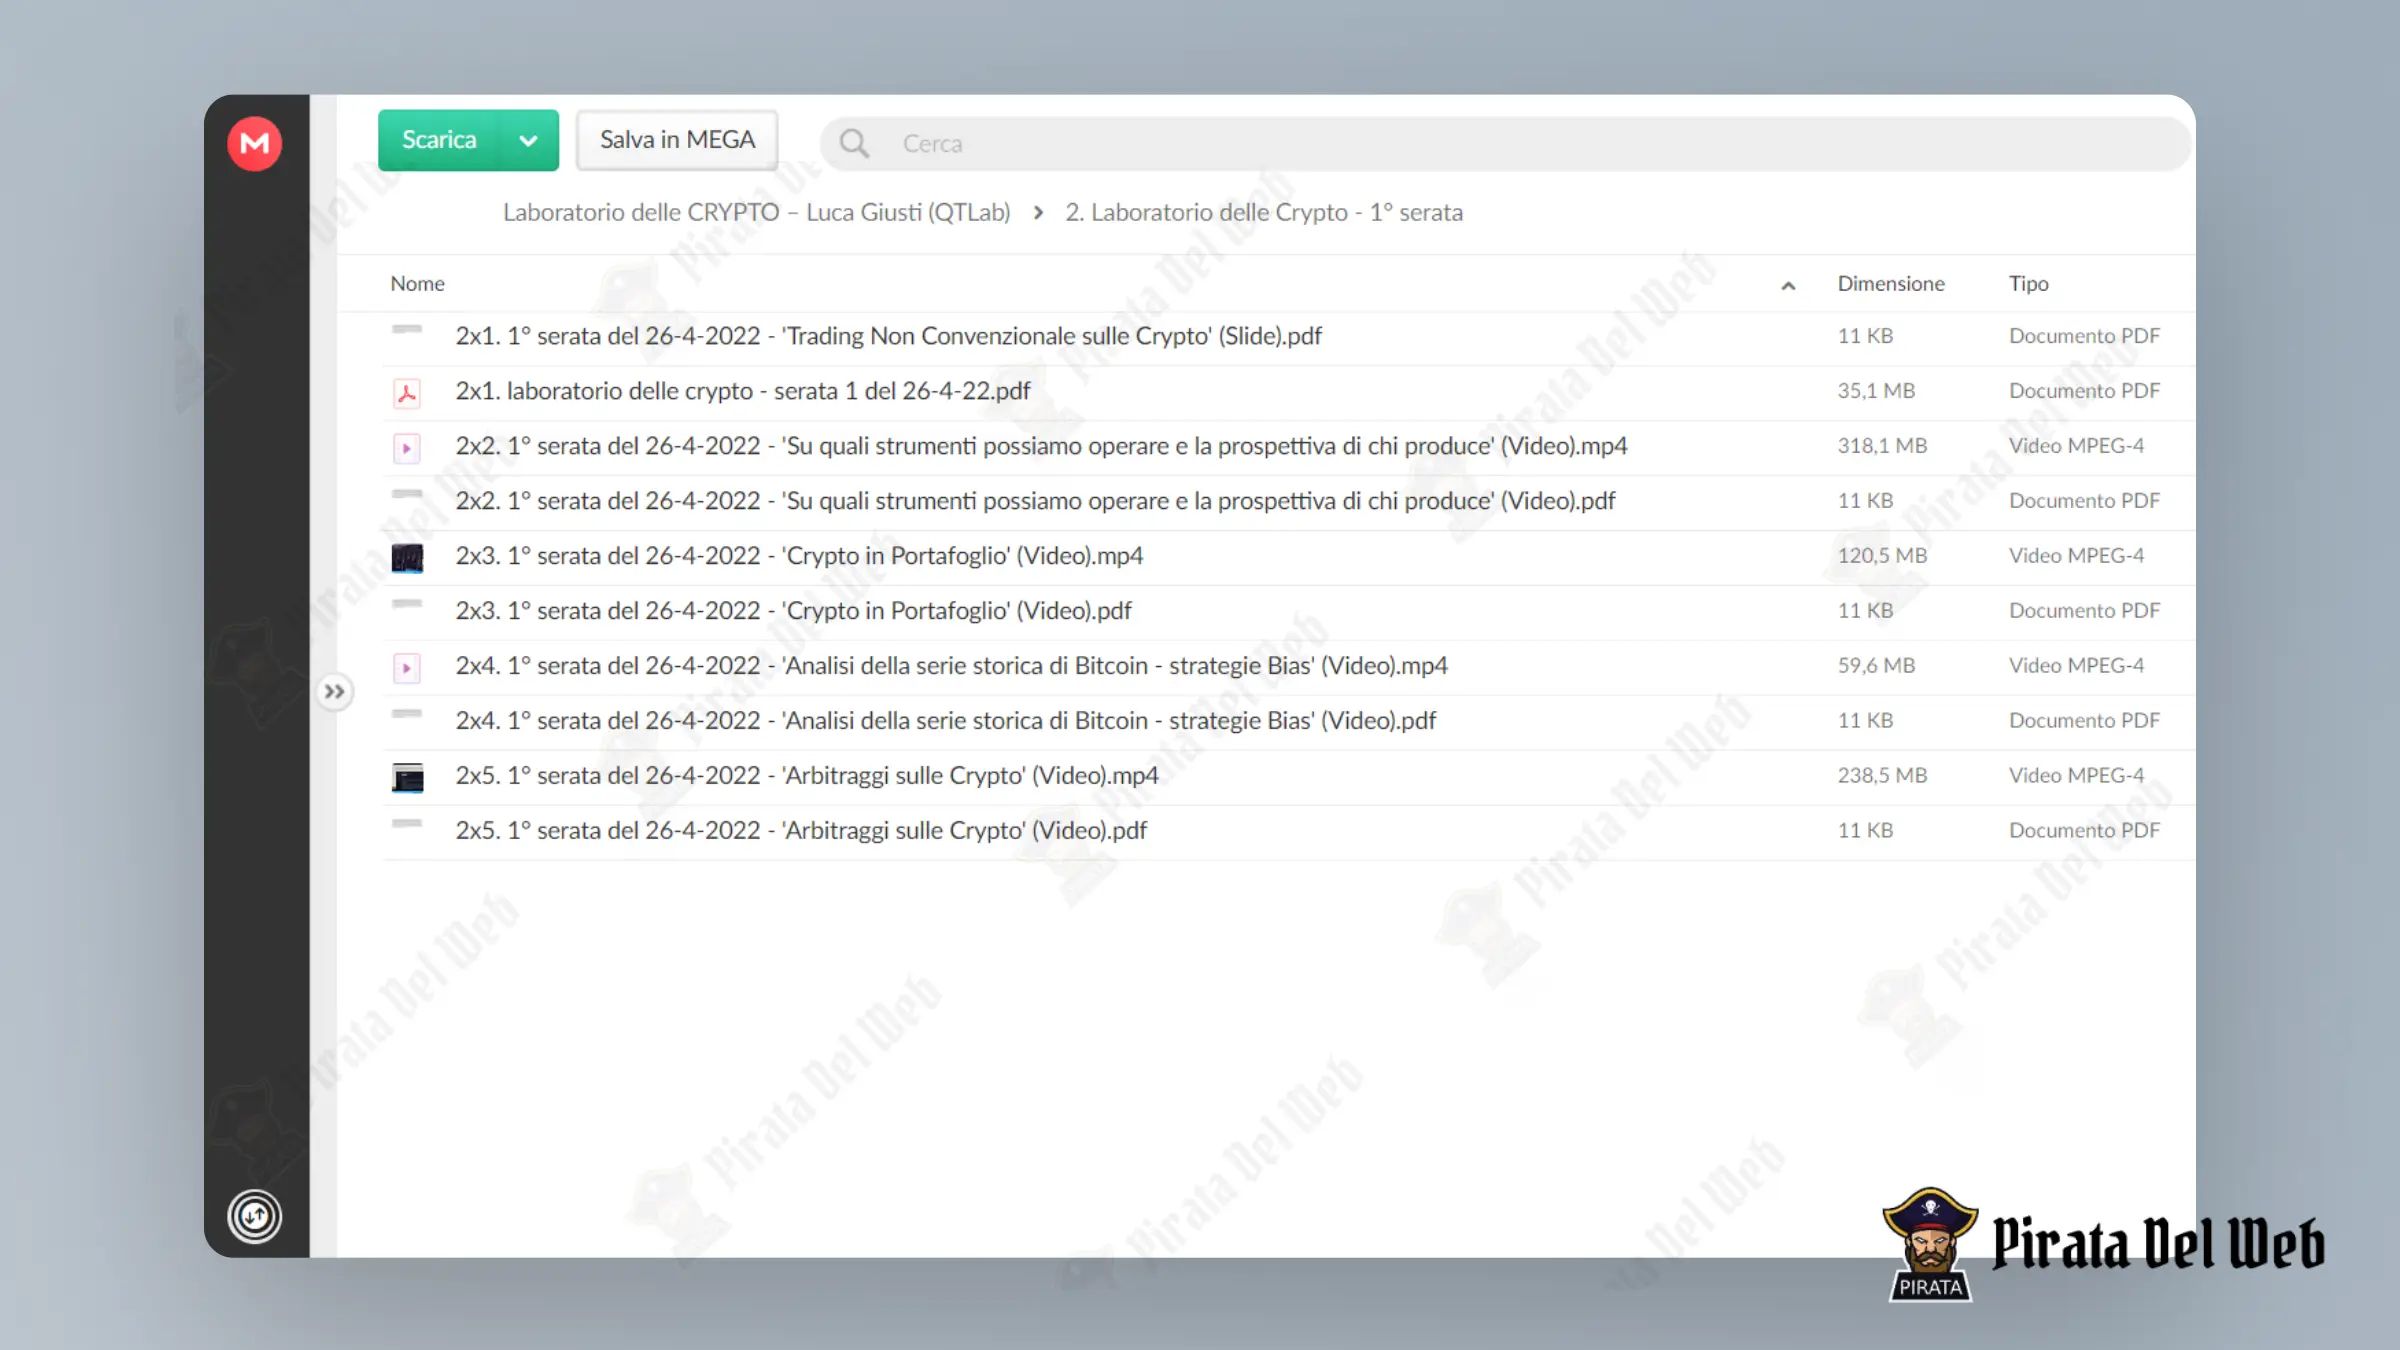Open the 2. Laboratorio delle Crypto breadcrumb

click(x=1264, y=212)
